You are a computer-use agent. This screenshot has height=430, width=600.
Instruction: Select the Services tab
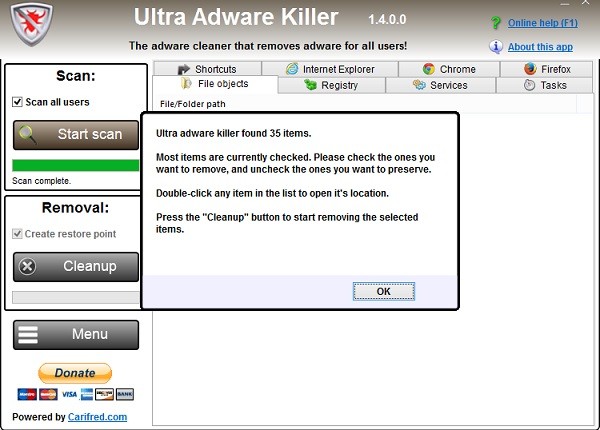[x=441, y=85]
